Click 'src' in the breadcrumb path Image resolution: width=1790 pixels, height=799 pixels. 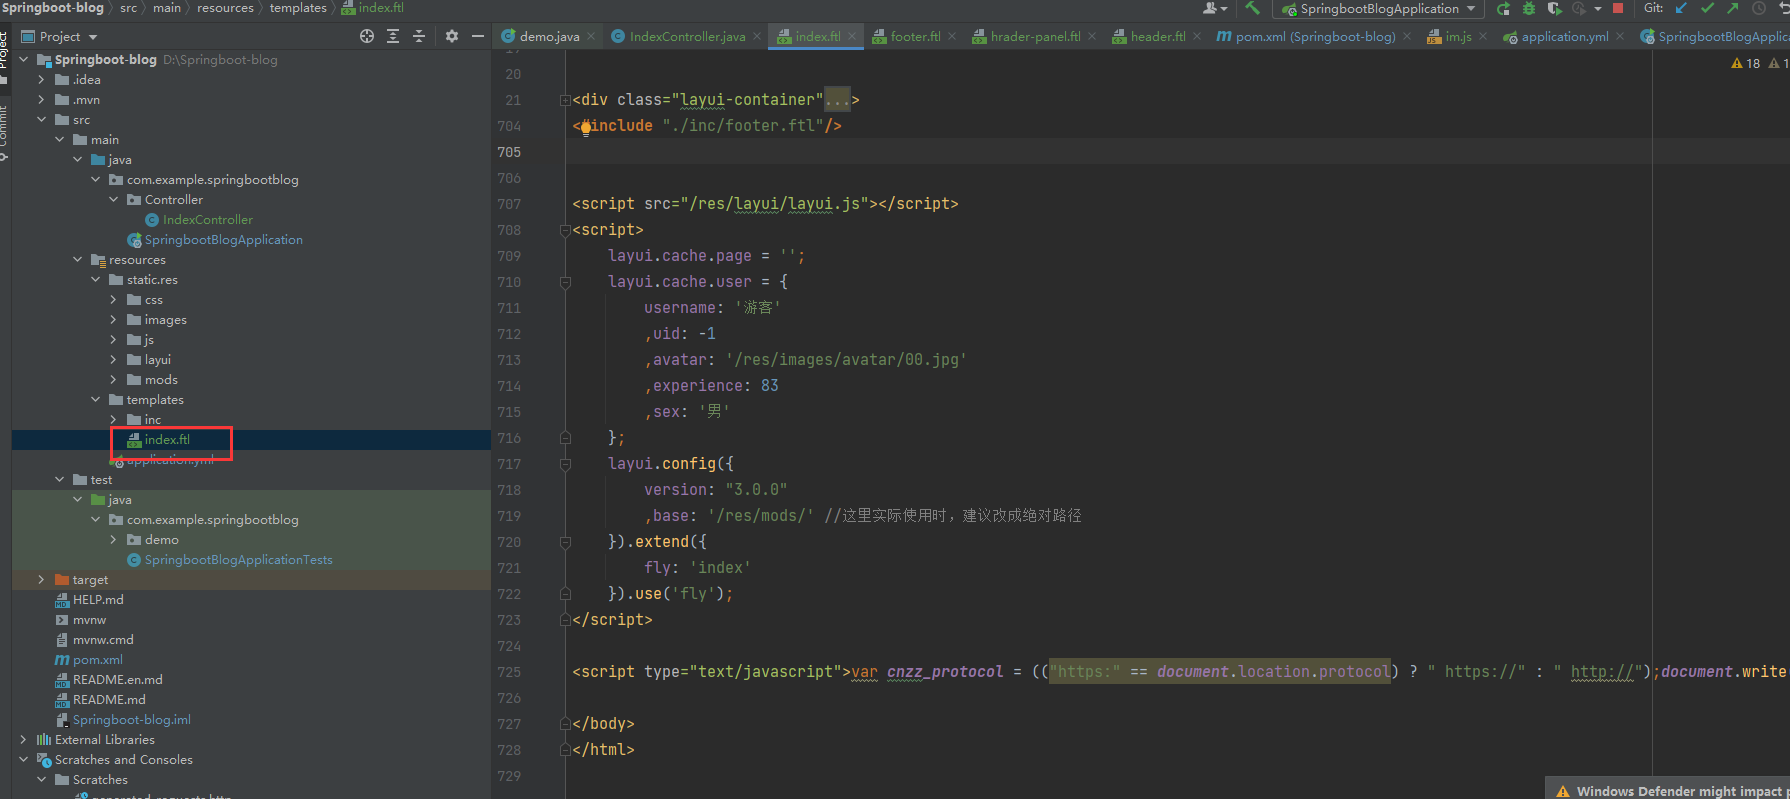pyautogui.click(x=128, y=8)
